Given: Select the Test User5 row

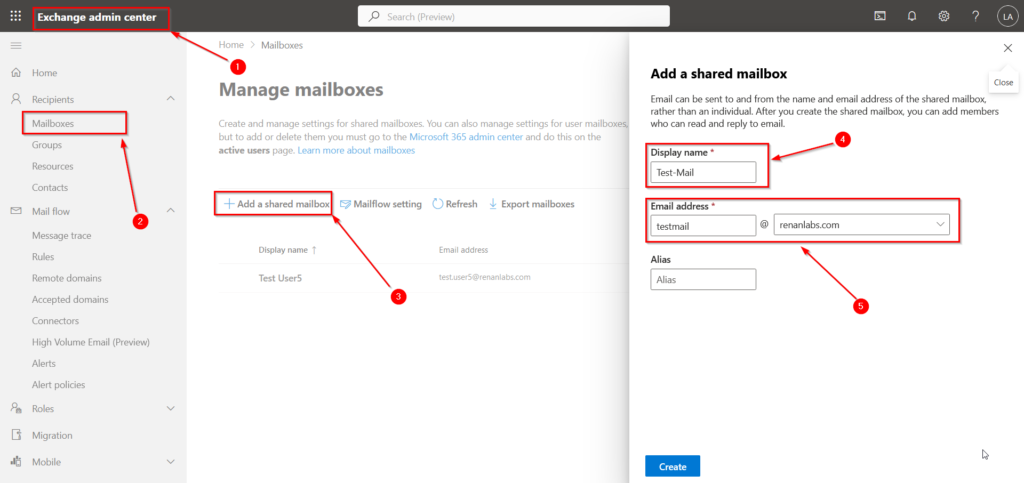Looking at the screenshot, I should (x=423, y=277).
